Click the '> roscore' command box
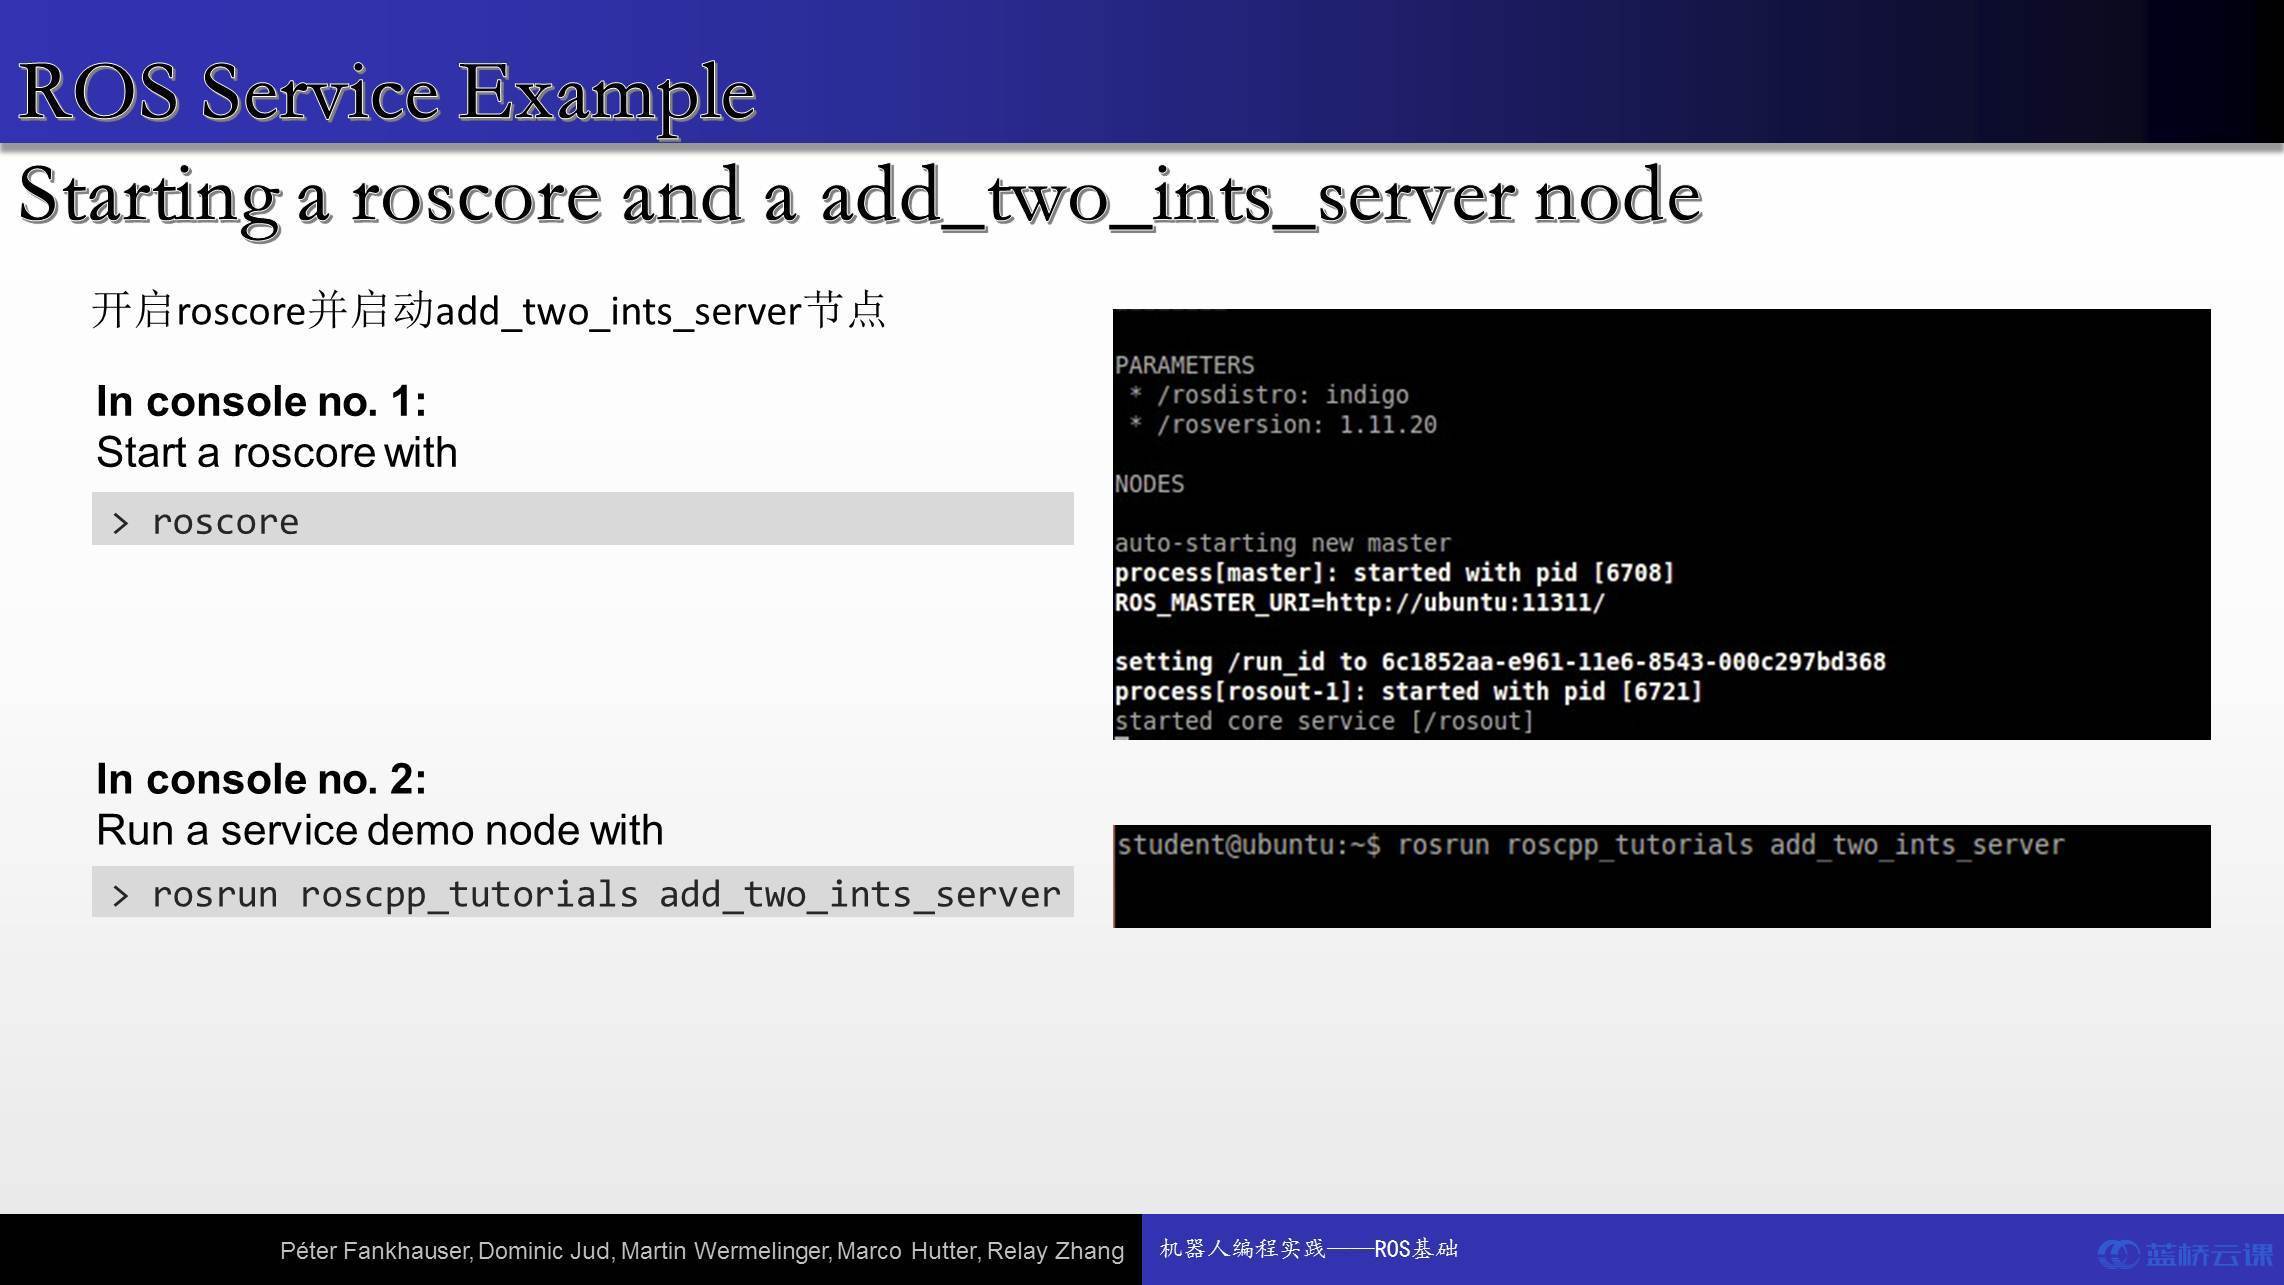The height and width of the screenshot is (1285, 2284). click(583, 518)
